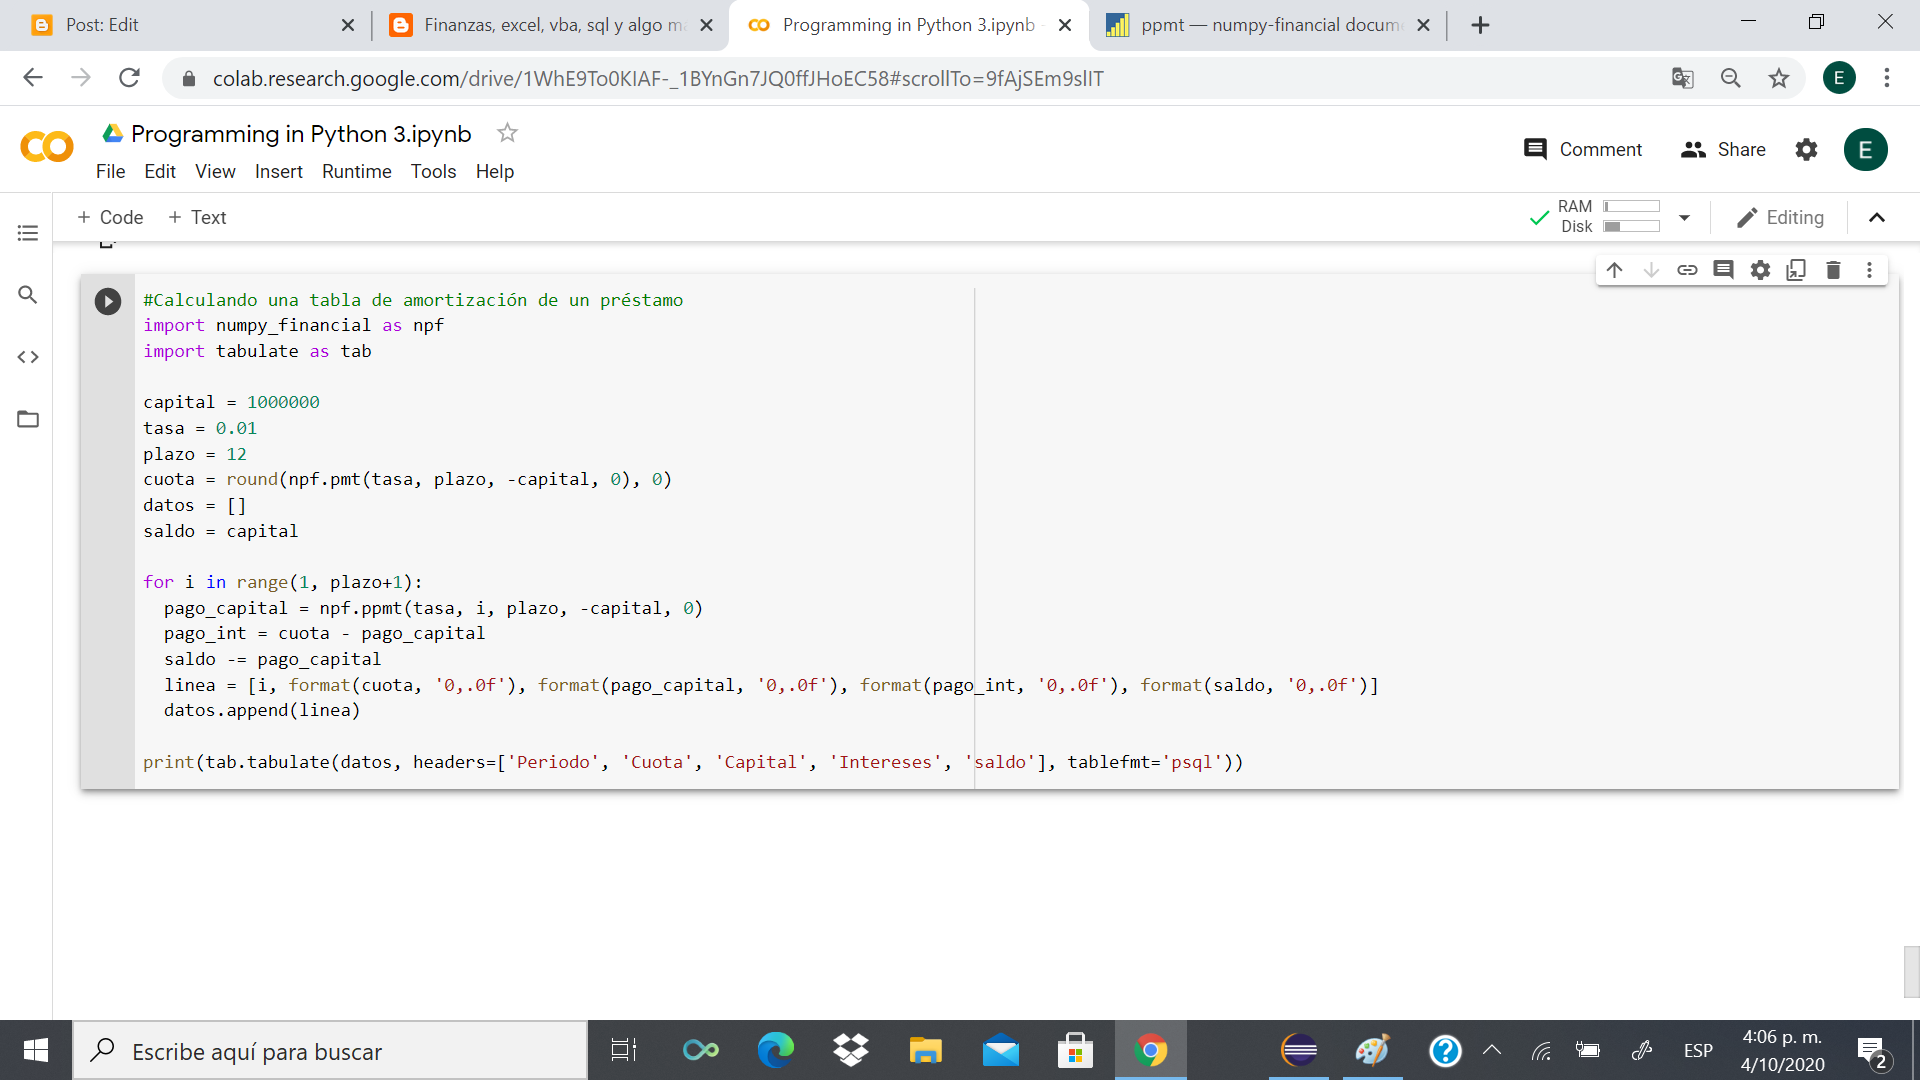Click the + Code button

[x=110, y=217]
